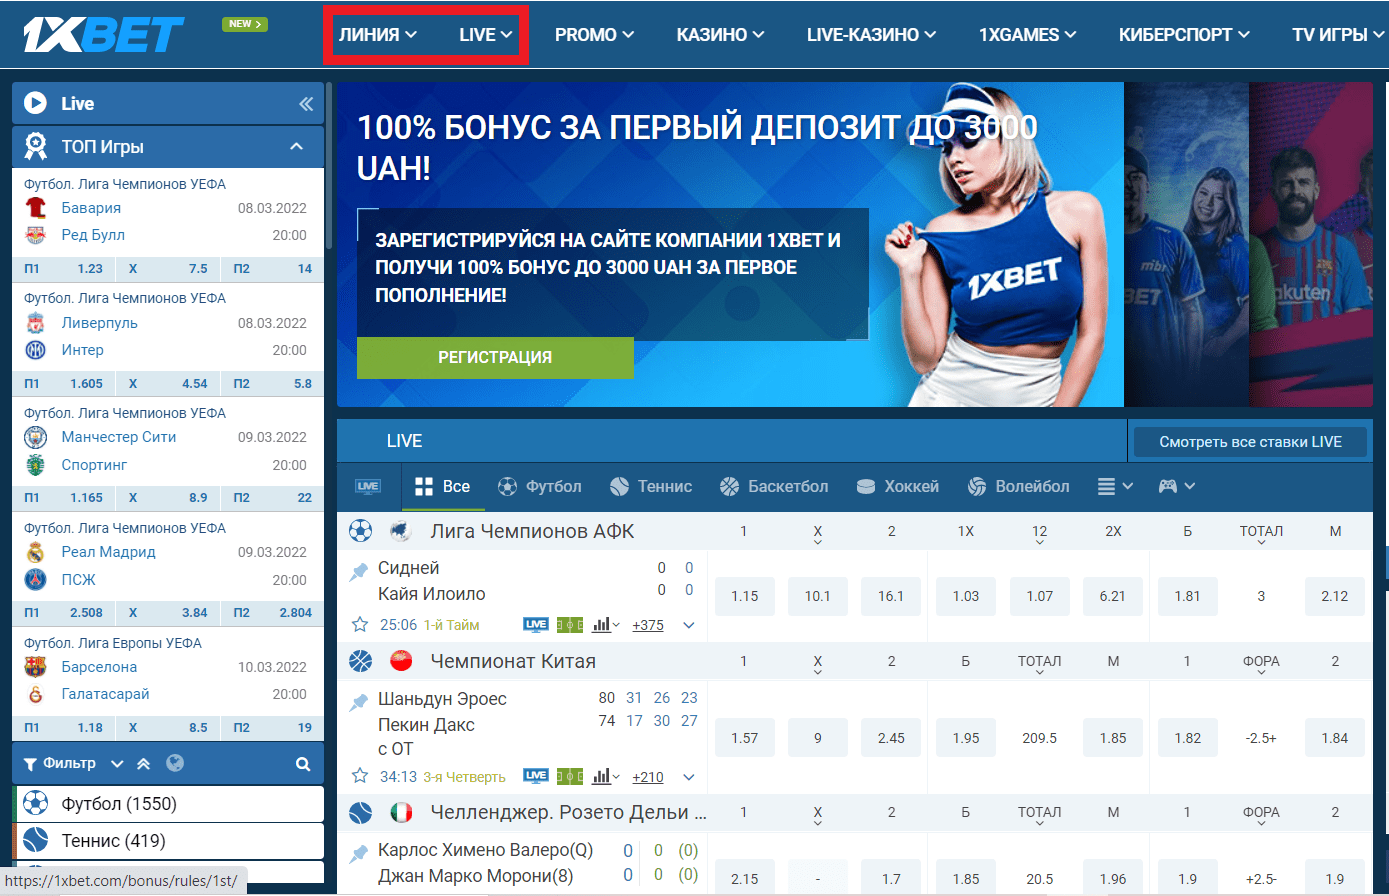Open the TV ИГРЫ menu
Screen dimensions: 1389x896
[x=1337, y=35]
